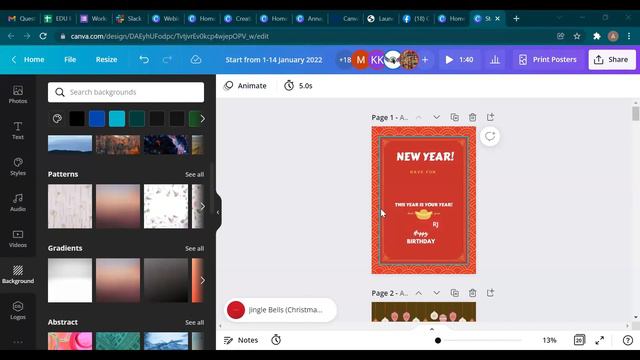Show more Gradients with the arrow
This screenshot has width=640, height=360.
[202, 280]
